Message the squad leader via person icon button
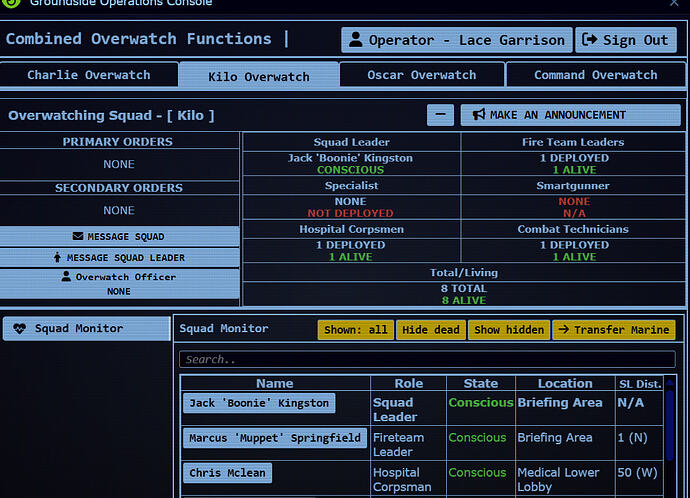Viewport: 690px width, 498px height. pyautogui.click(x=119, y=257)
